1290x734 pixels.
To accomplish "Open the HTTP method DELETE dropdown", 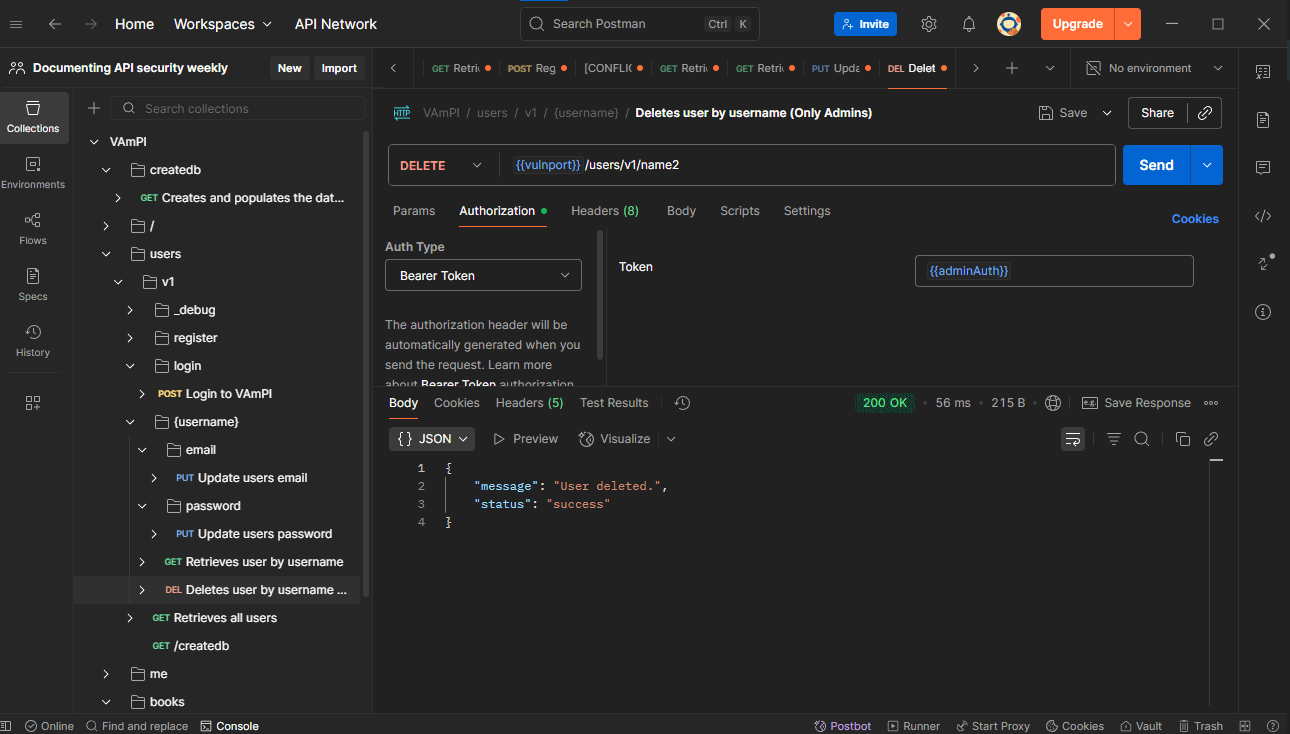I will (441, 165).
